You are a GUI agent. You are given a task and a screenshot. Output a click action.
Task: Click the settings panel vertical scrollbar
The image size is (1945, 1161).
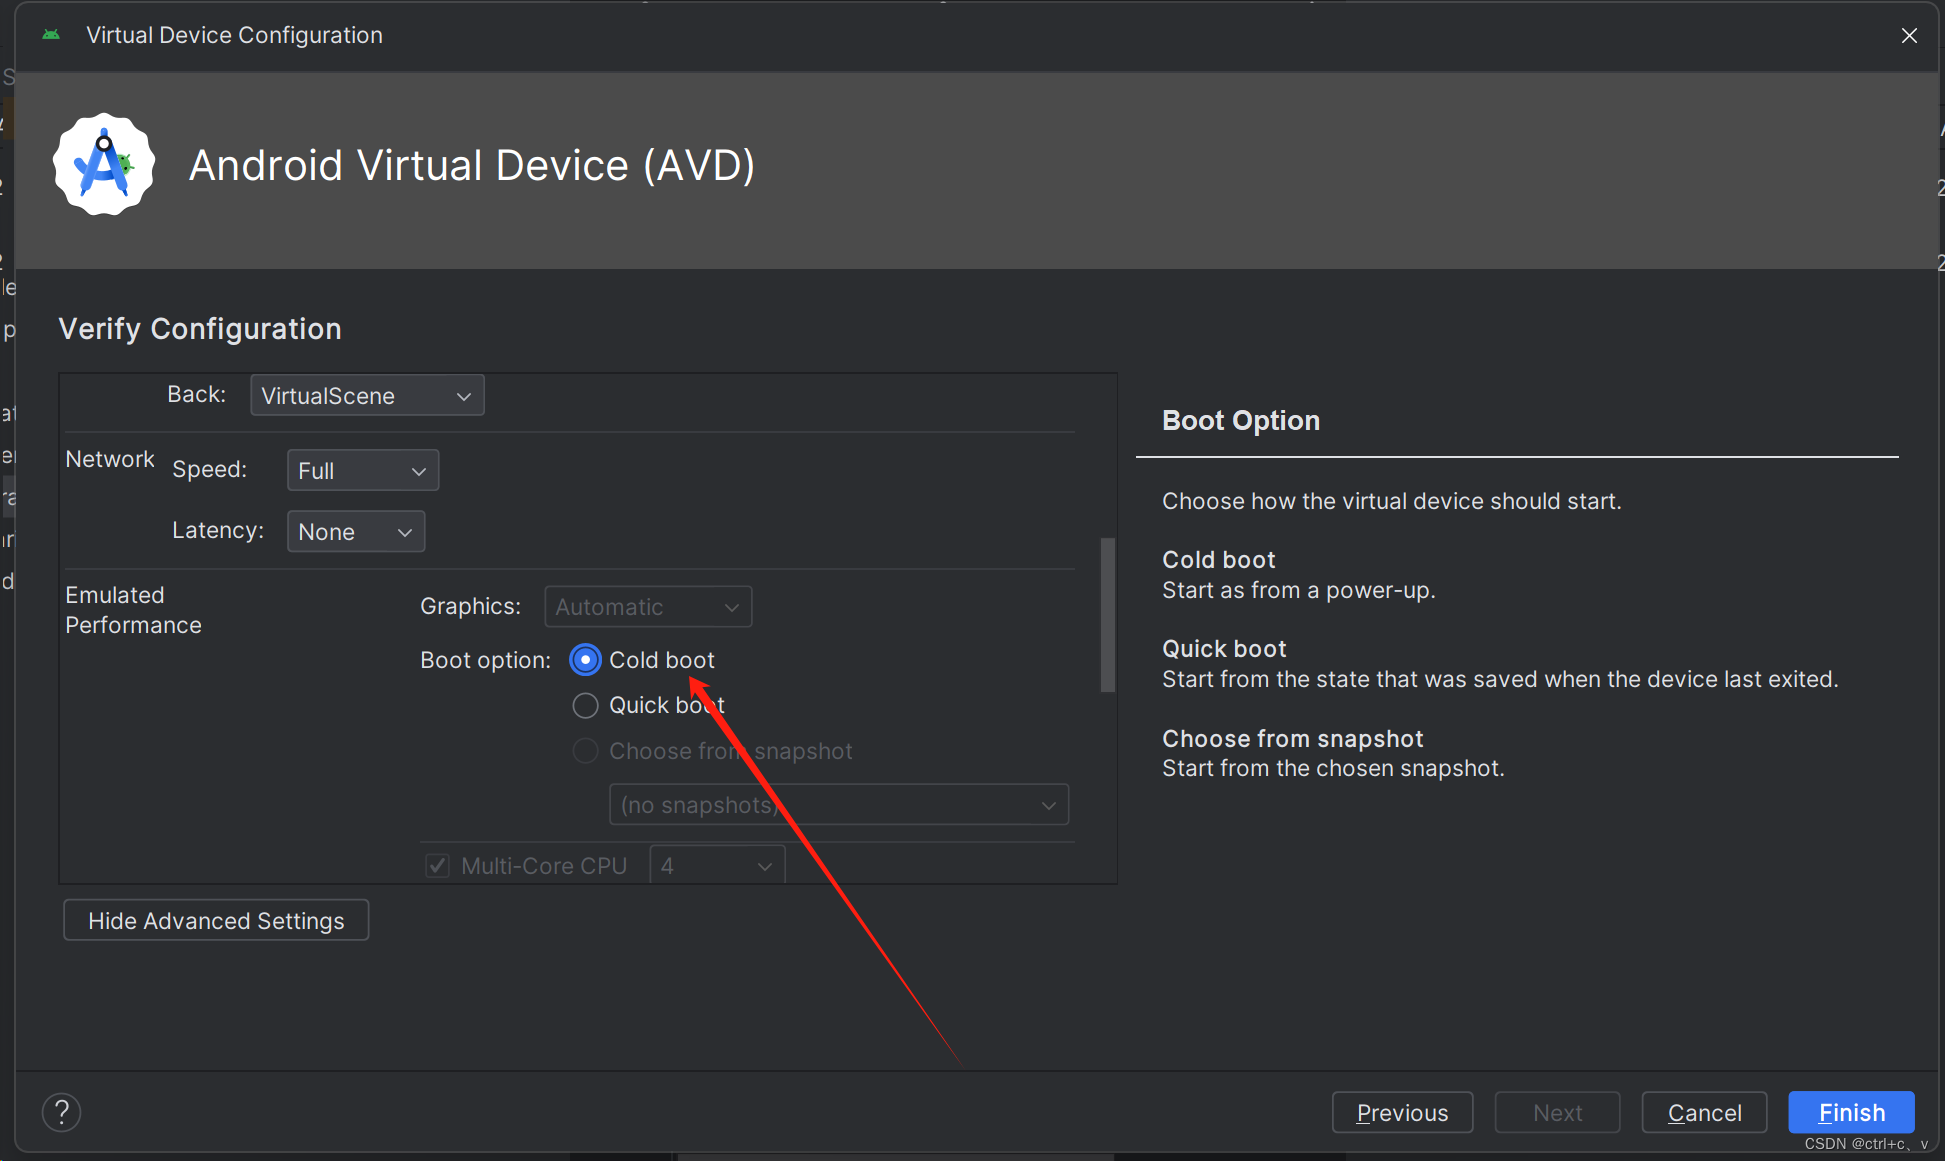pyautogui.click(x=1107, y=615)
